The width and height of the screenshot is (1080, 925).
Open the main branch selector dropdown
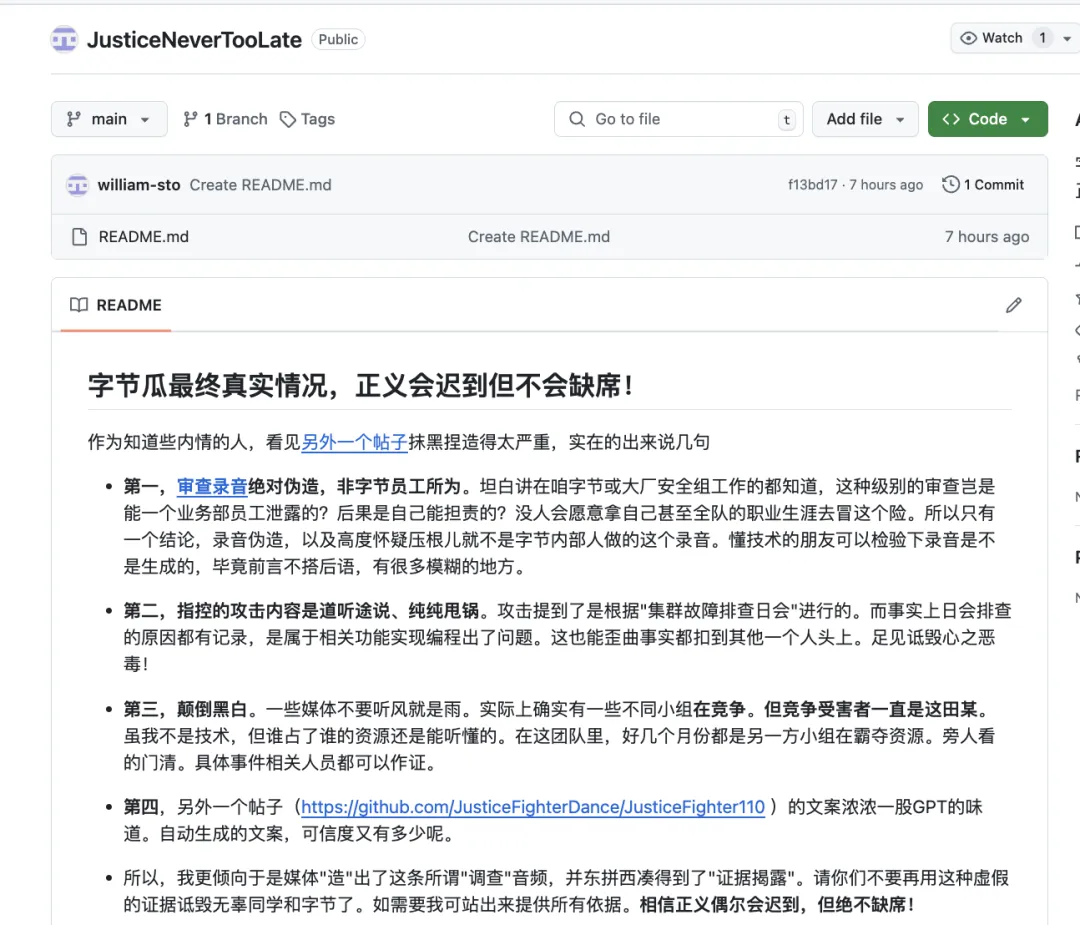[109, 119]
